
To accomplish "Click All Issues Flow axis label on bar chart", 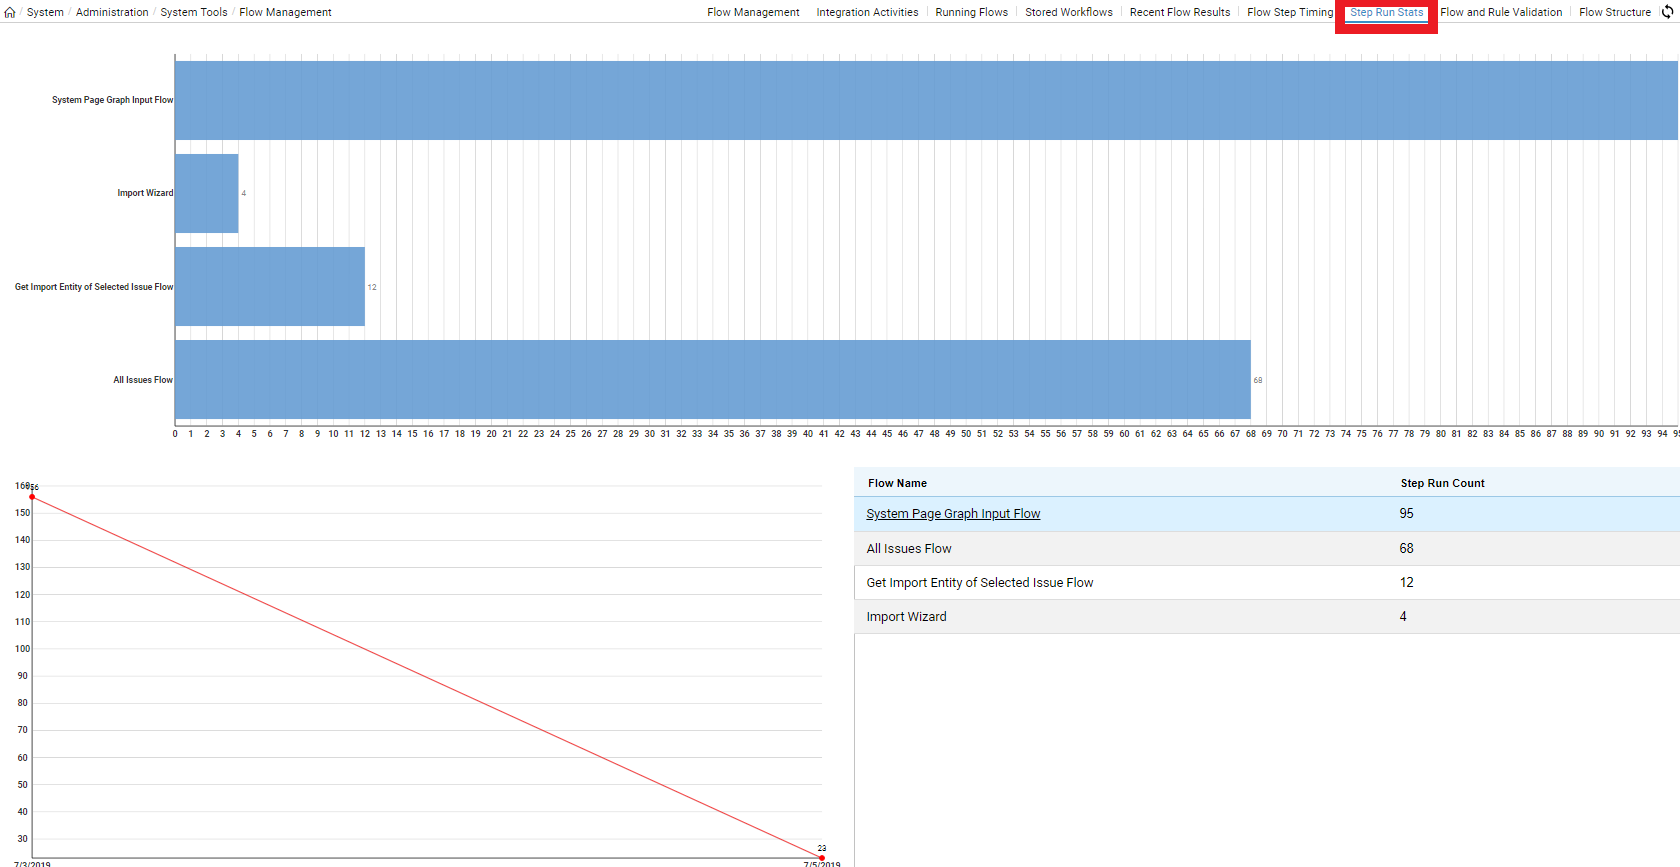I will click(x=143, y=380).
